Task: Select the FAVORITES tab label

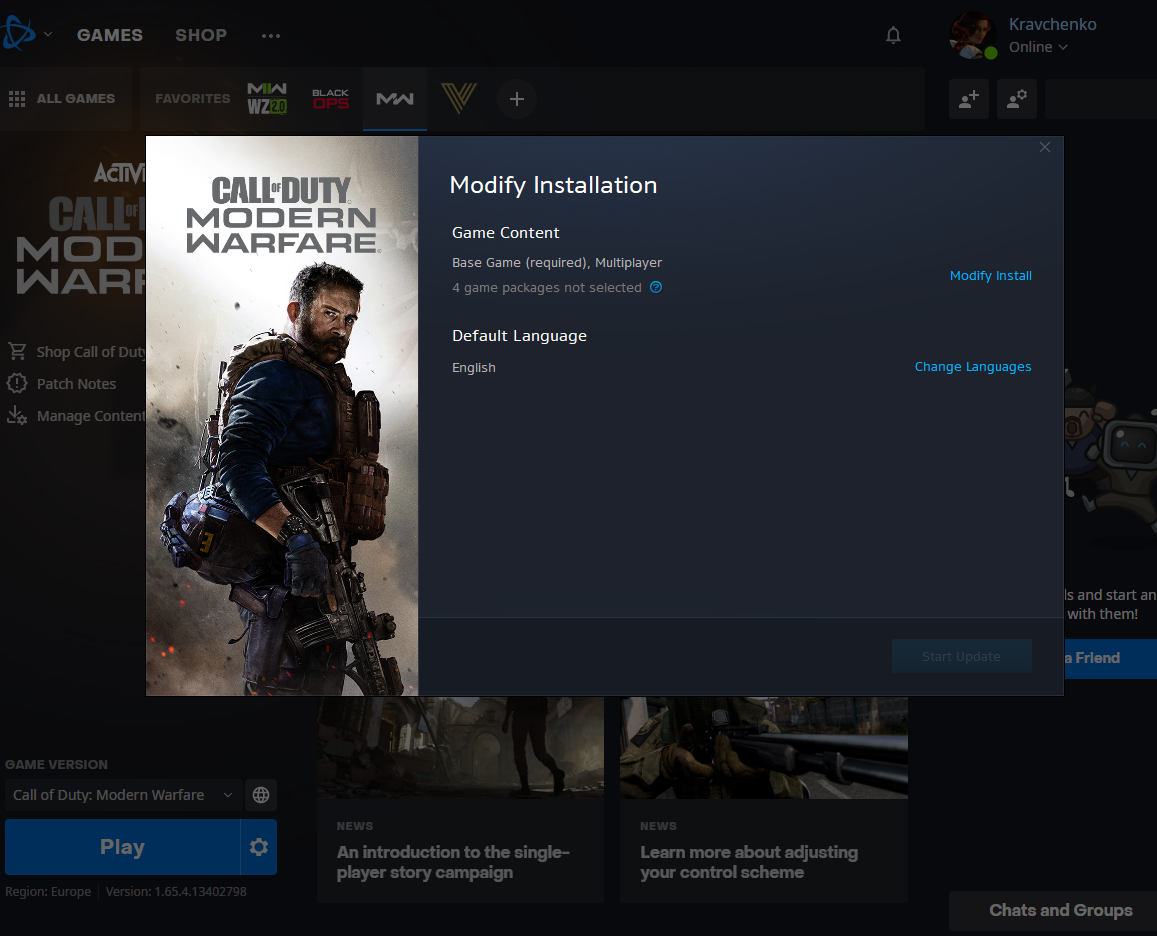Action: click(x=193, y=99)
